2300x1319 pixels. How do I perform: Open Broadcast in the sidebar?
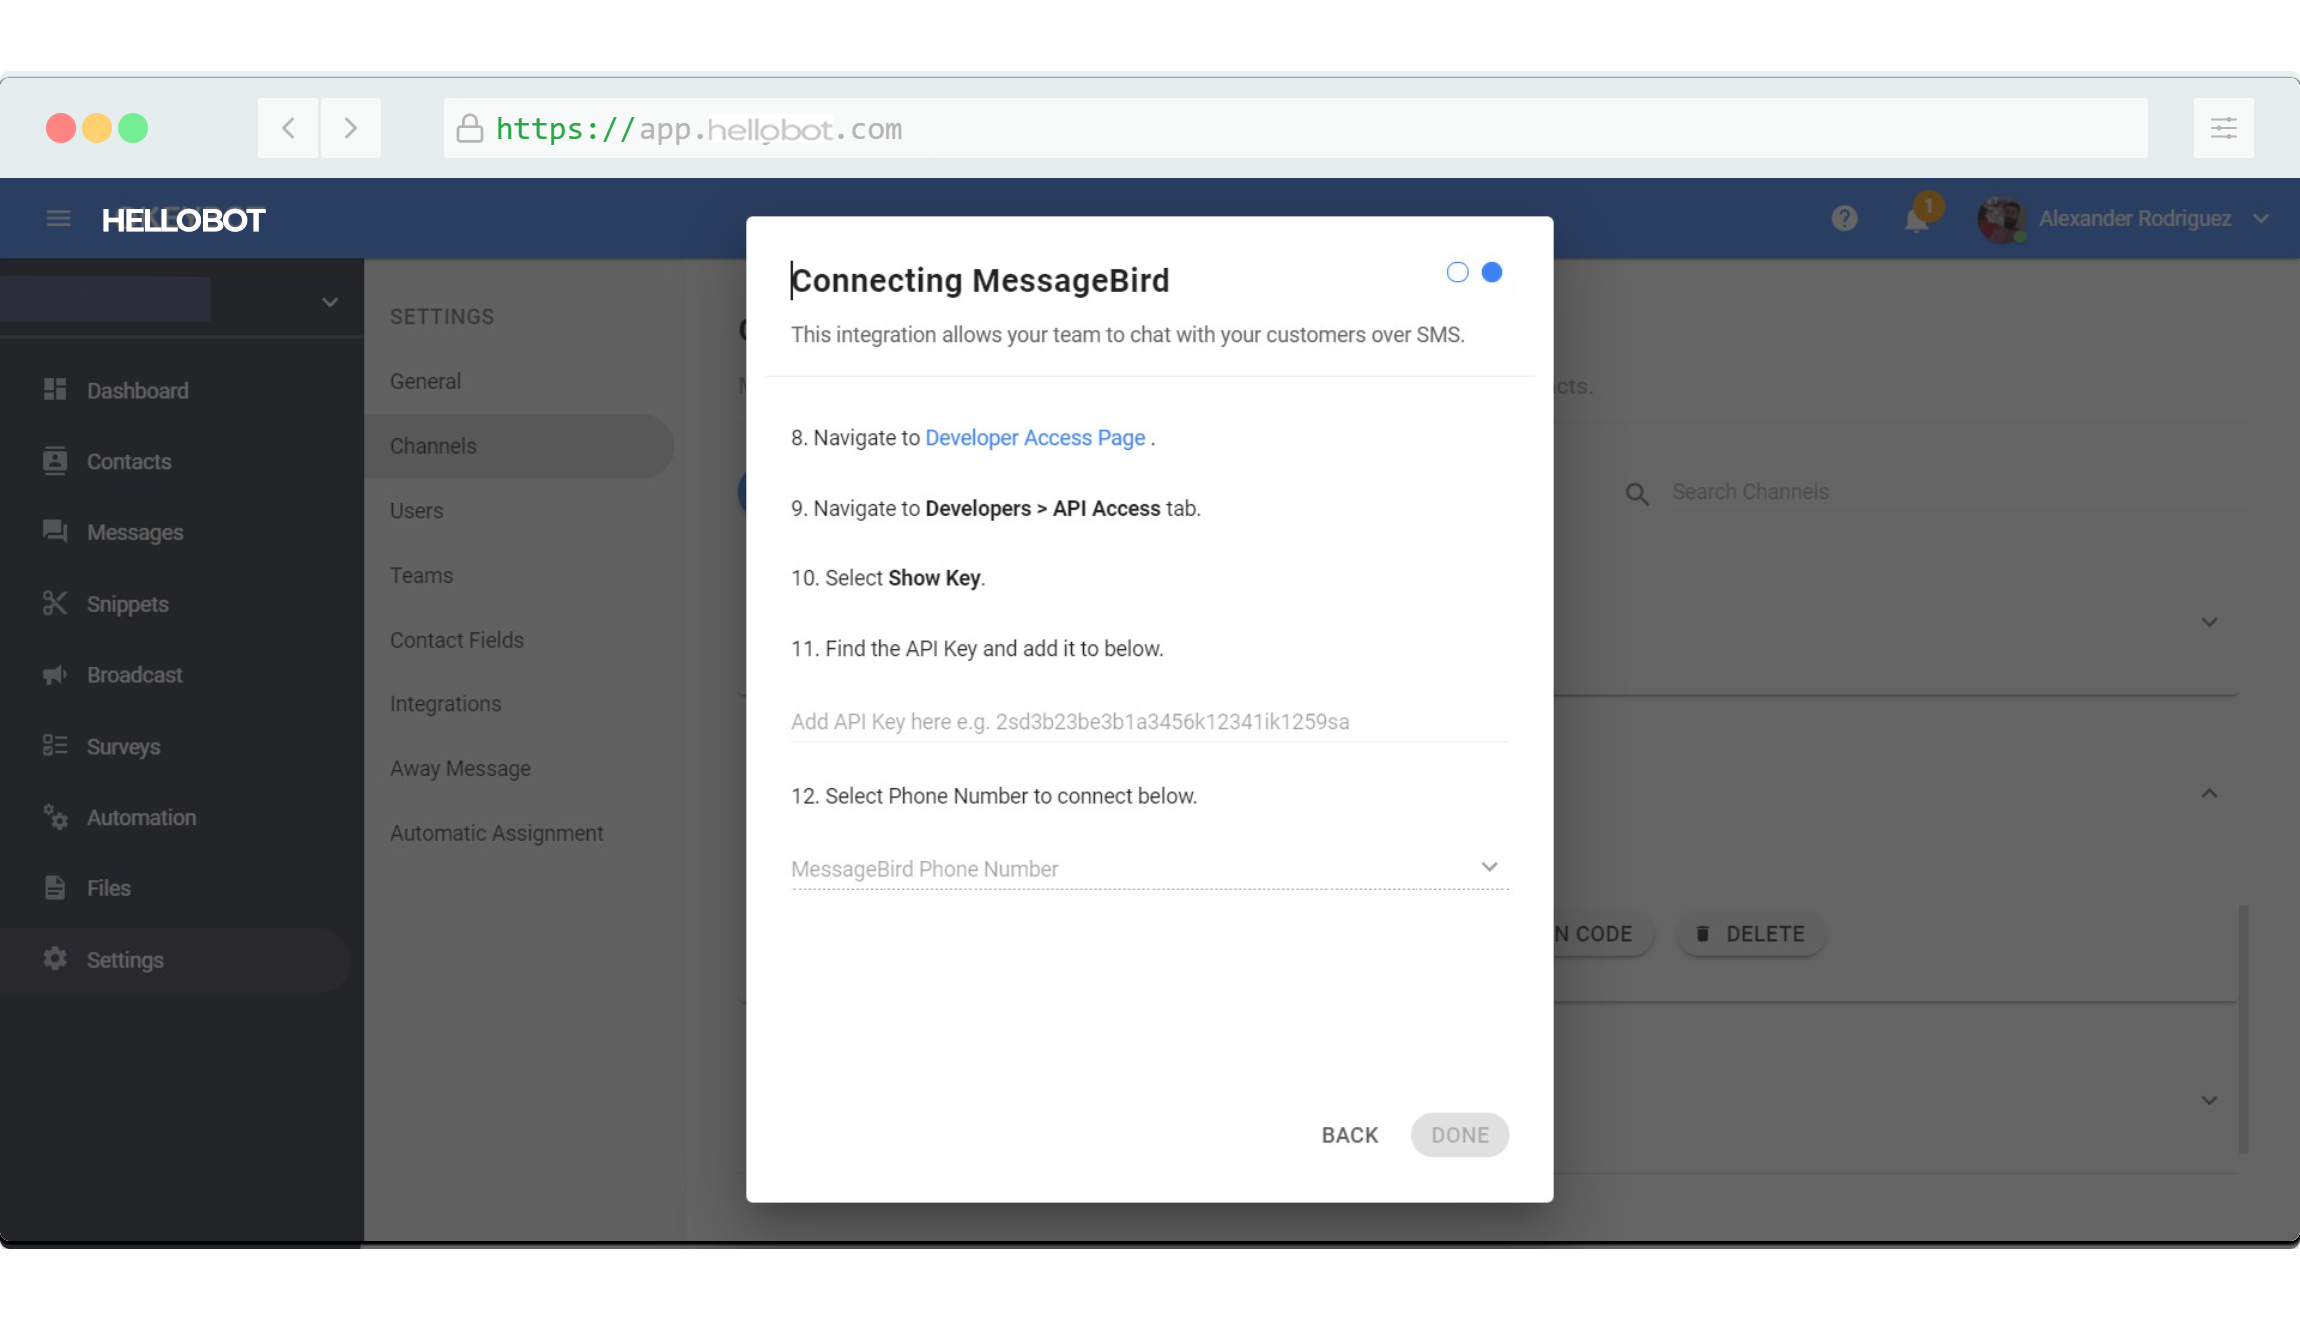pos(134,675)
